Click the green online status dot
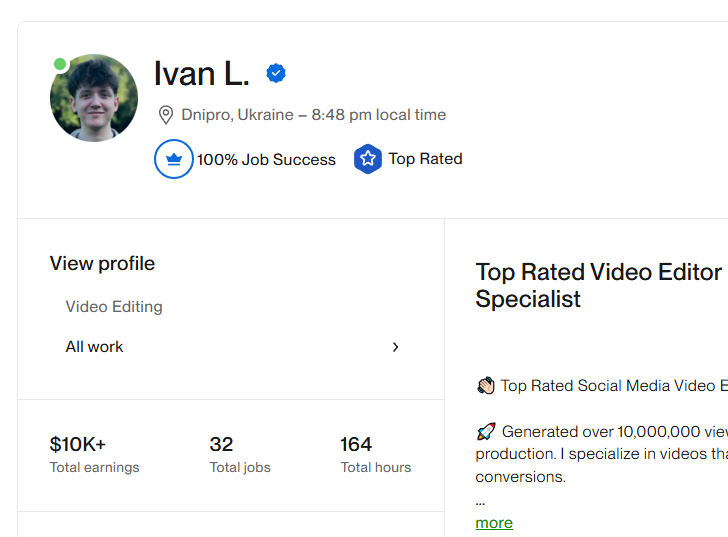This screenshot has width=728, height=537. click(x=60, y=64)
